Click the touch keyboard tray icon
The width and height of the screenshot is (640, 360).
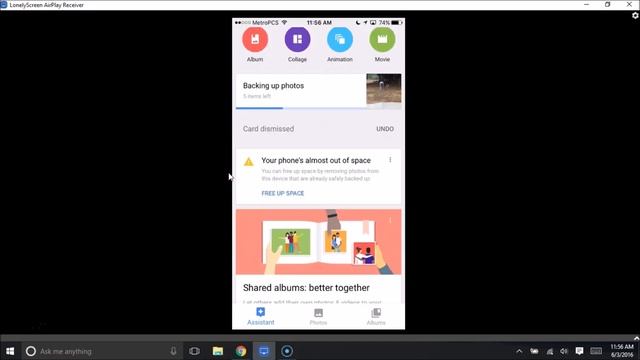(596, 351)
